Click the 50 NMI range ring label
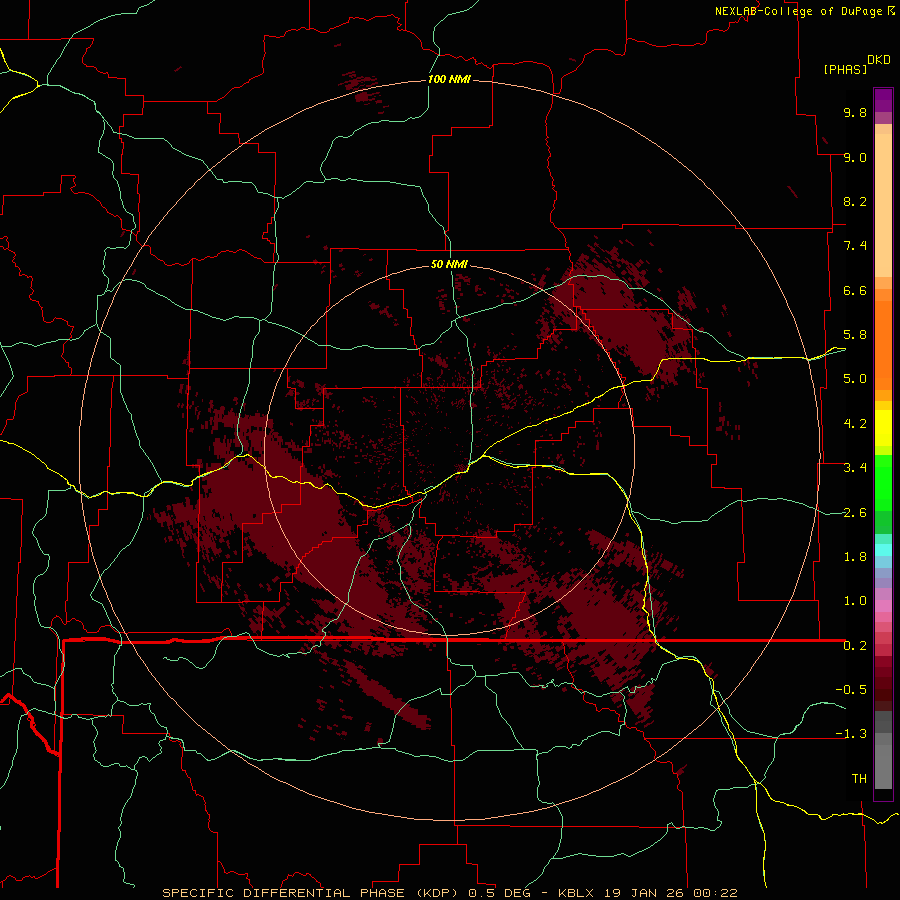This screenshot has width=900, height=900. (x=449, y=265)
